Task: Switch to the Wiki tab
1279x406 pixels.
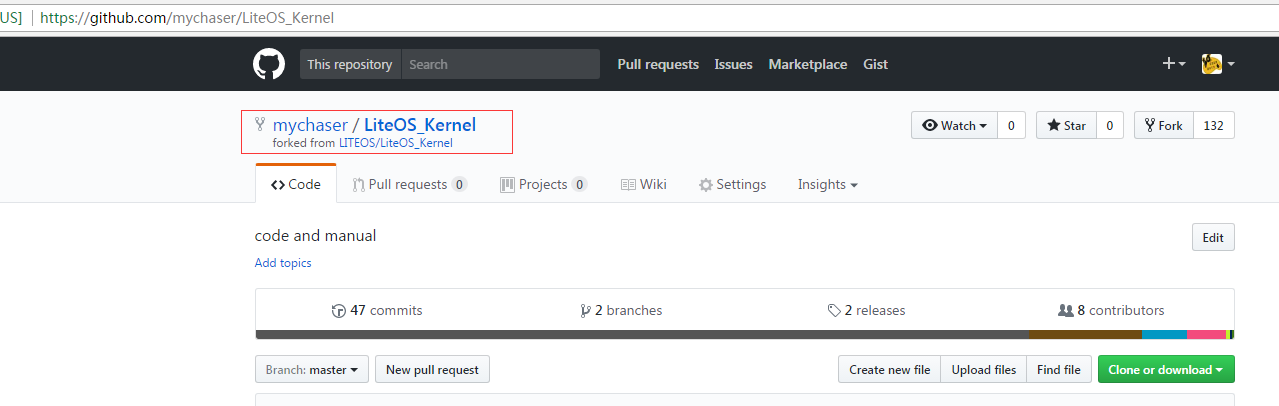Action: (x=643, y=185)
